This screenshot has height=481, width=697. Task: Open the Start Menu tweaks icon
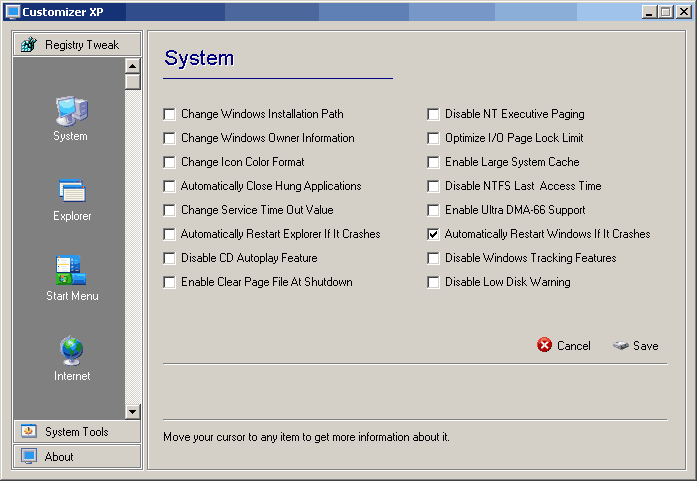point(71,271)
